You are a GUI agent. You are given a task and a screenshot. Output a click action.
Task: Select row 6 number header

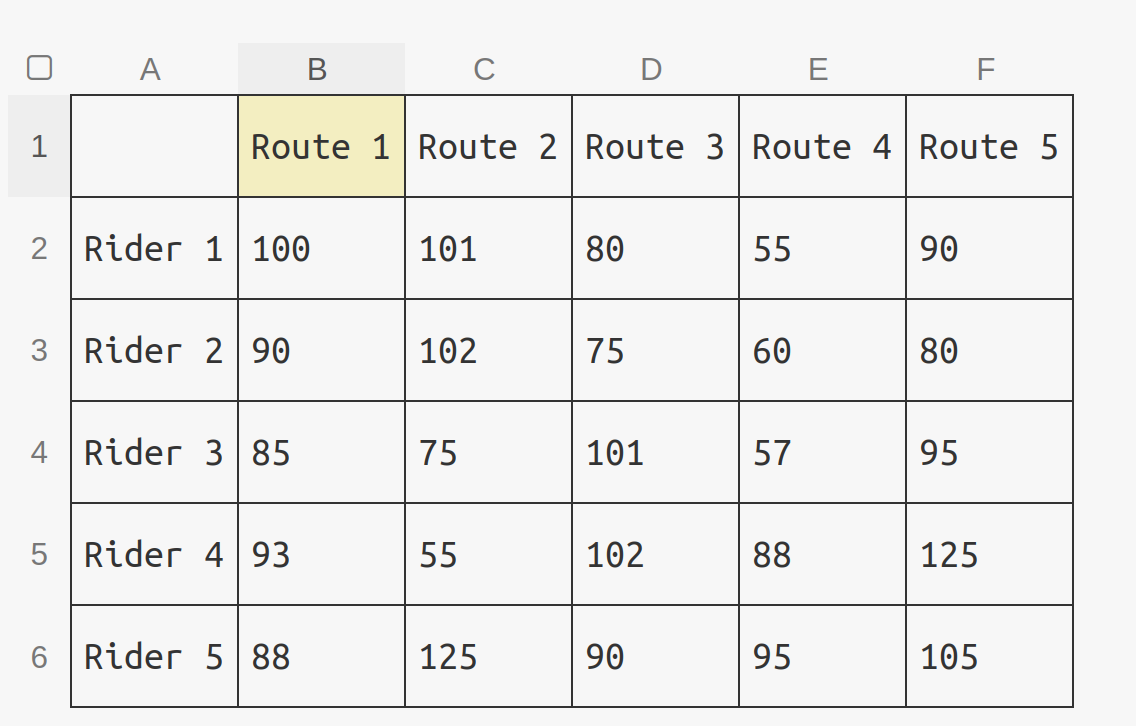coord(39,656)
